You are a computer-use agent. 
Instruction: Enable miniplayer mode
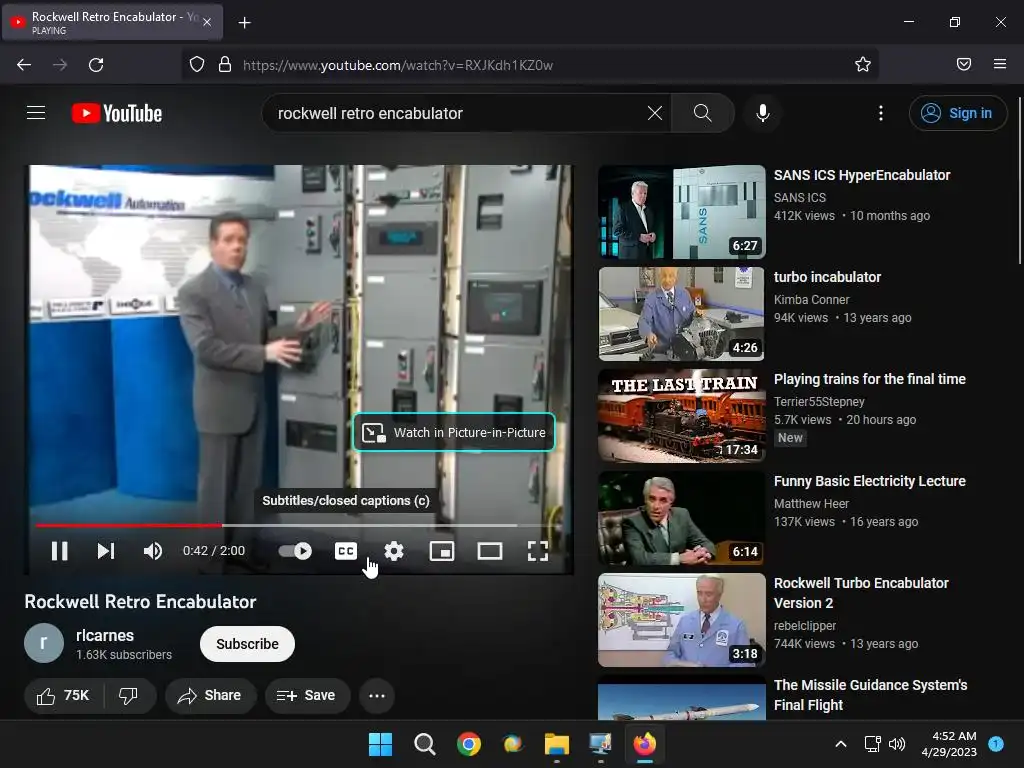tap(441, 551)
